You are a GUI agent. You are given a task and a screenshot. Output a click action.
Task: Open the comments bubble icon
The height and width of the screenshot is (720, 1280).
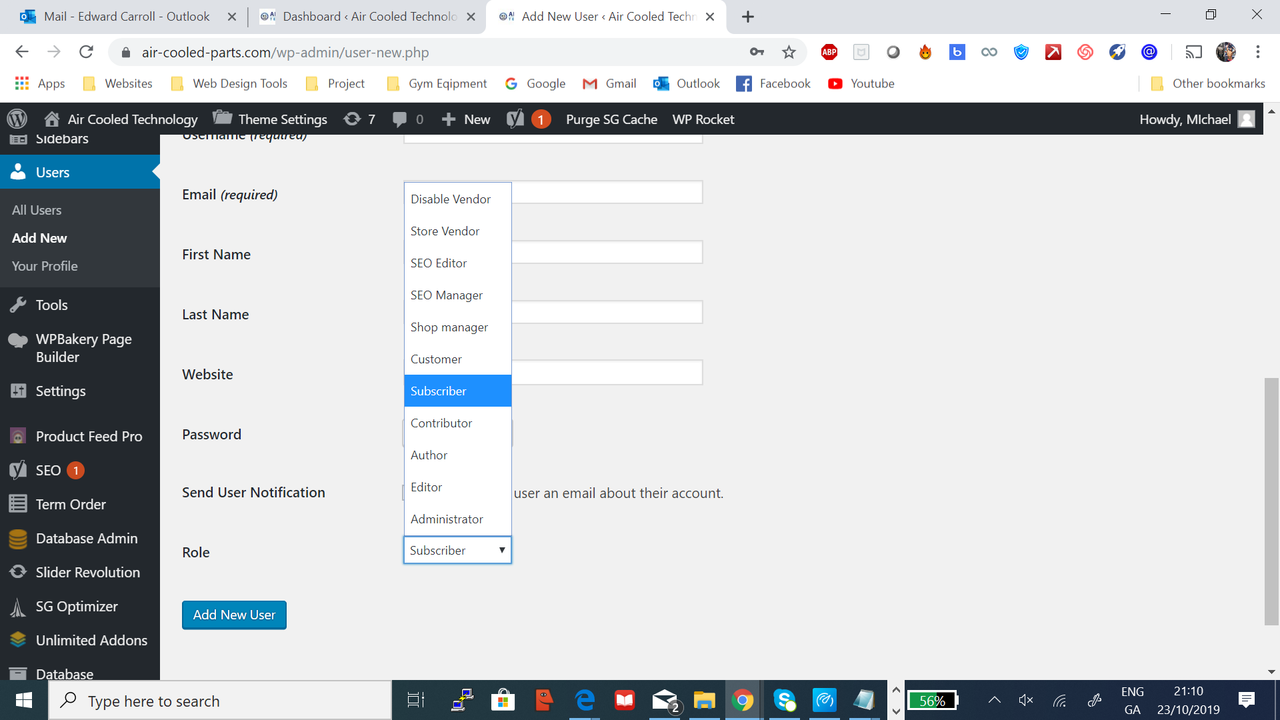click(400, 119)
